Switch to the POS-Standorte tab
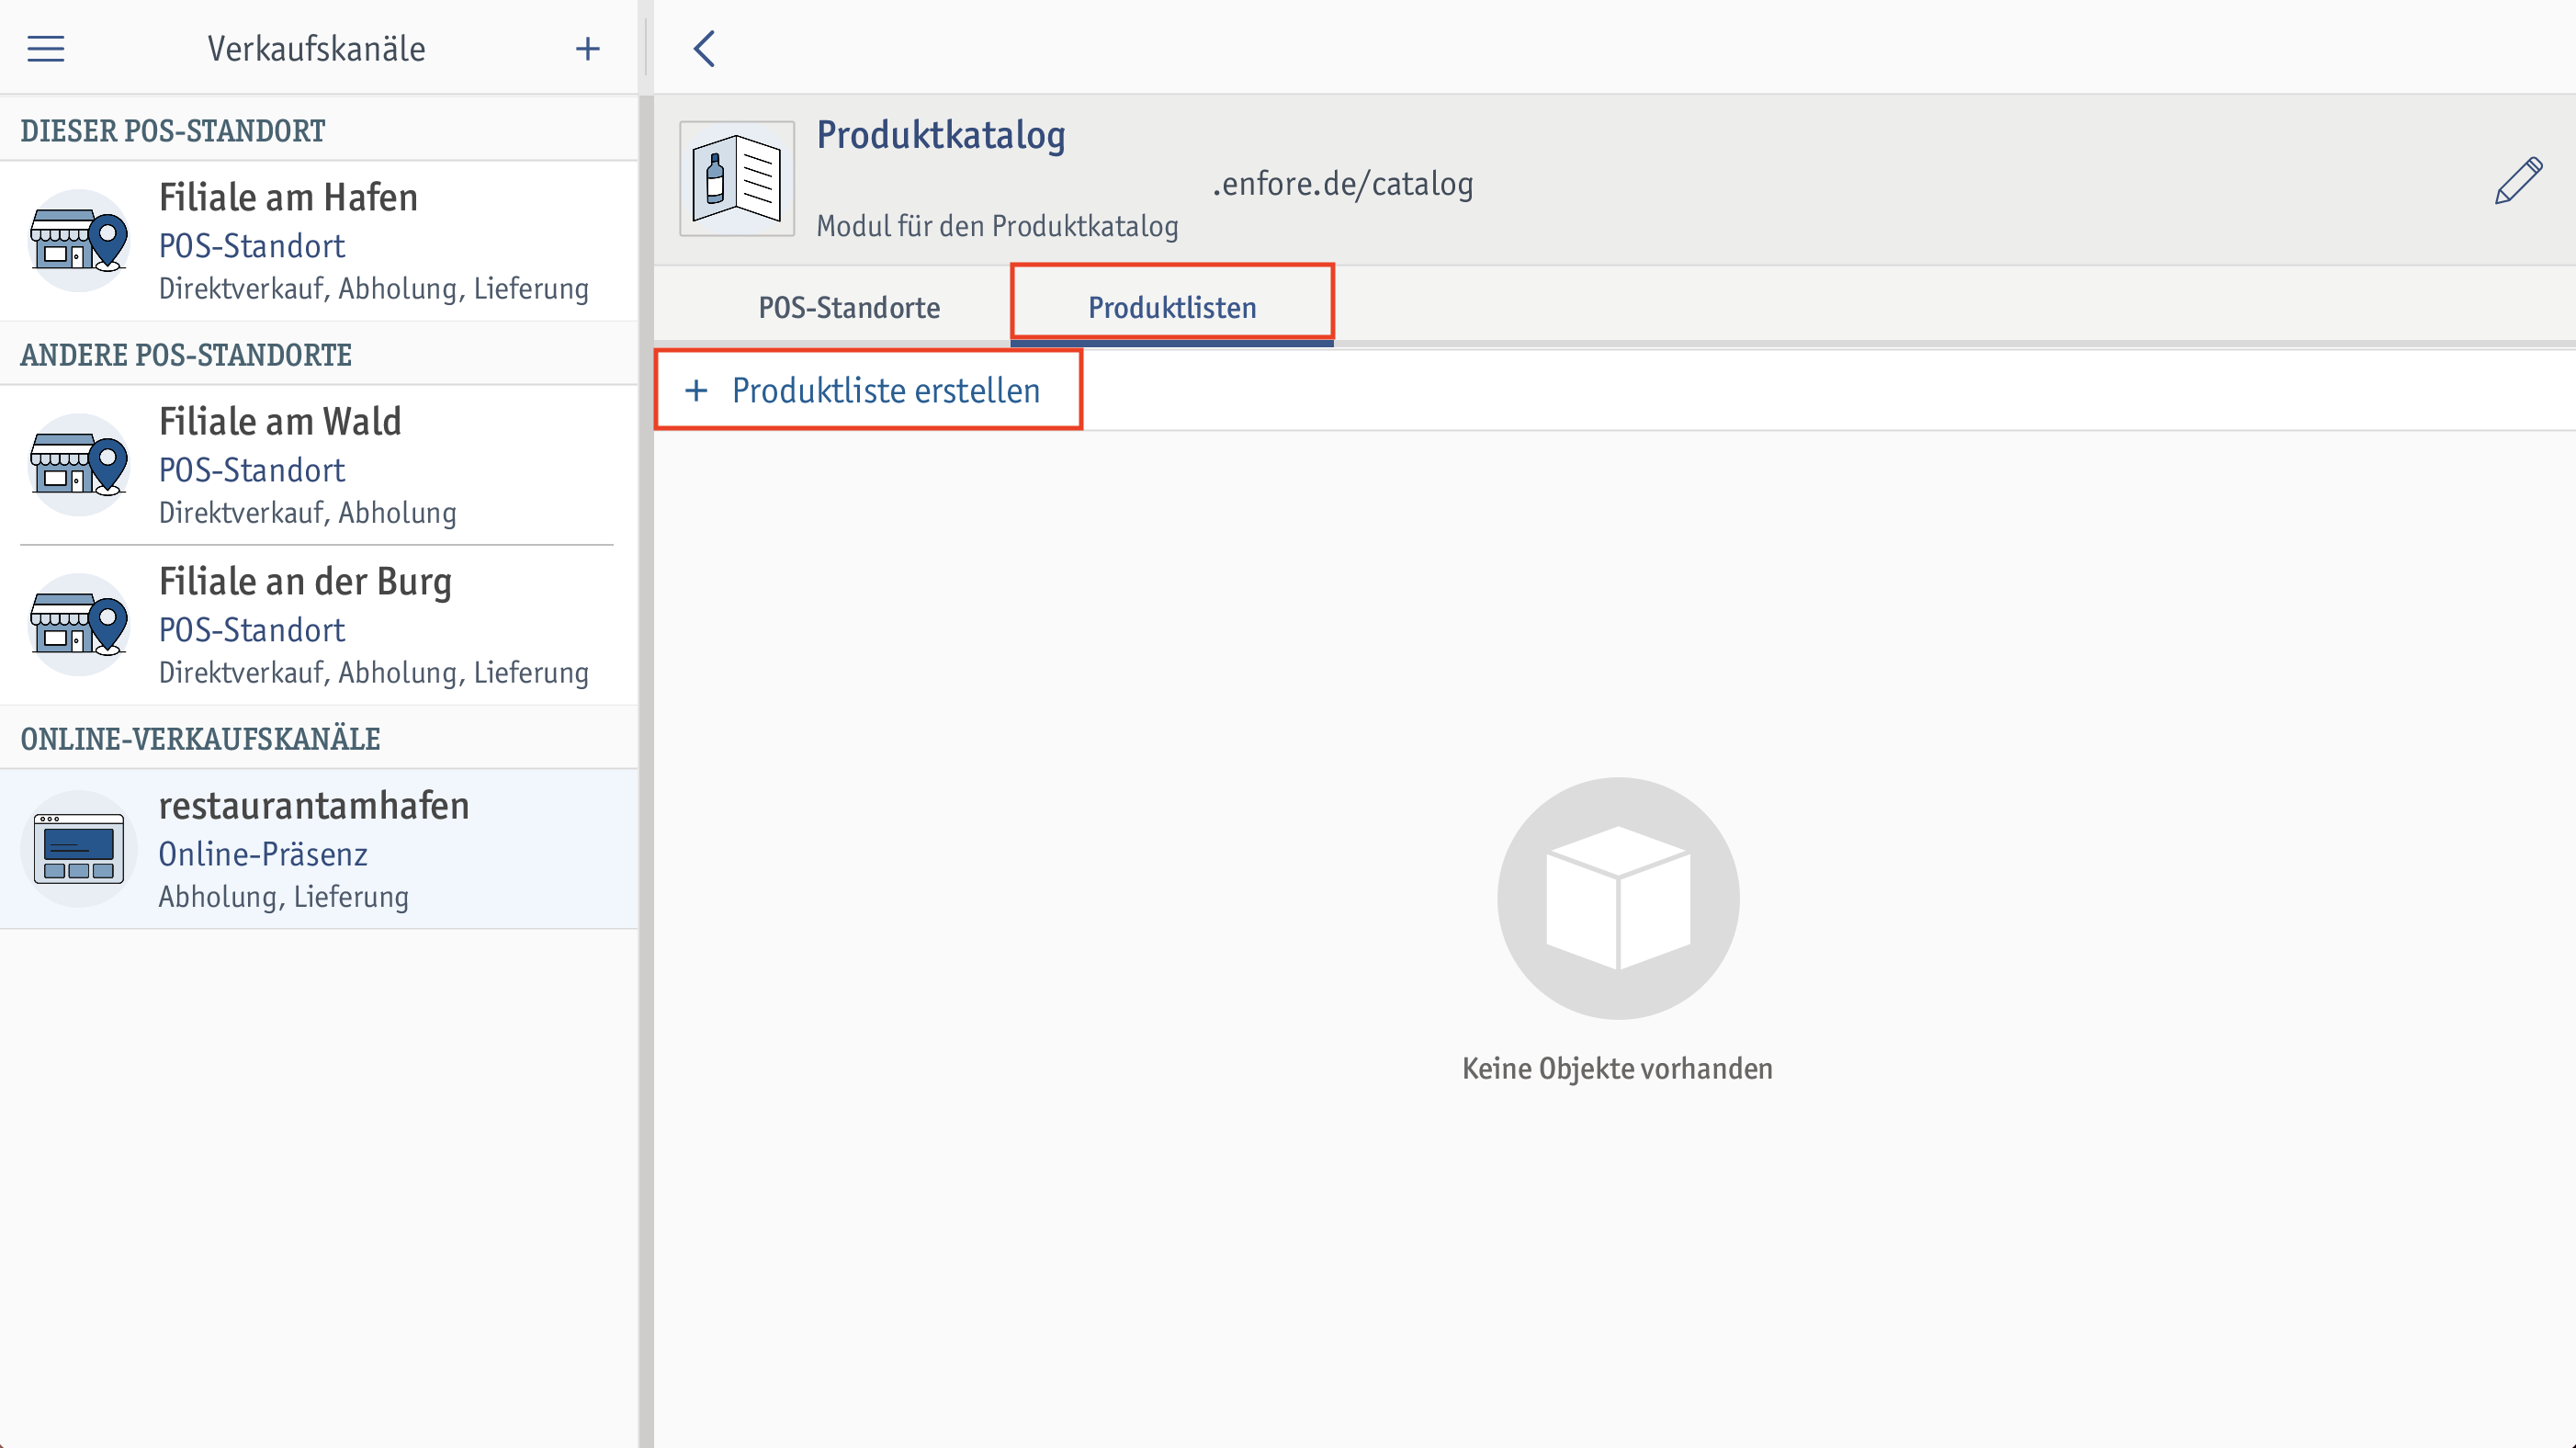Screen dimensions: 2576x1448 pyautogui.click(x=849, y=307)
